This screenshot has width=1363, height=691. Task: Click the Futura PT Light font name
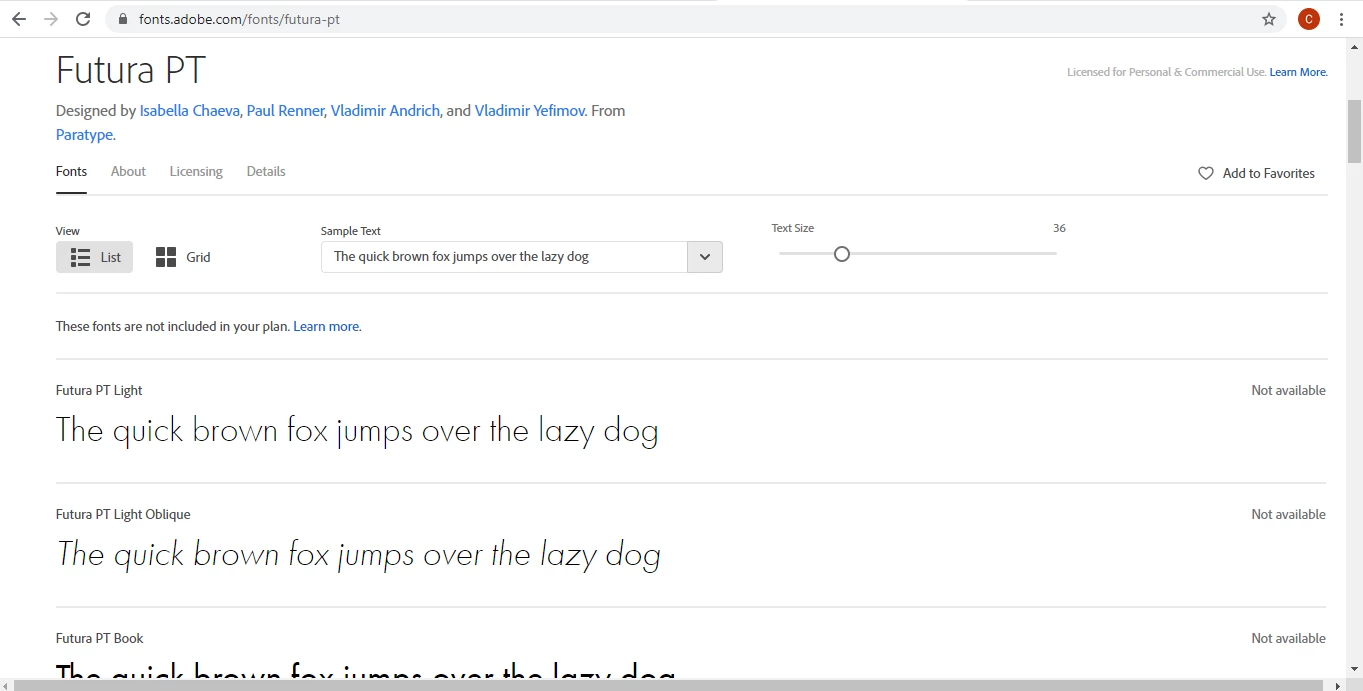[x=99, y=390]
